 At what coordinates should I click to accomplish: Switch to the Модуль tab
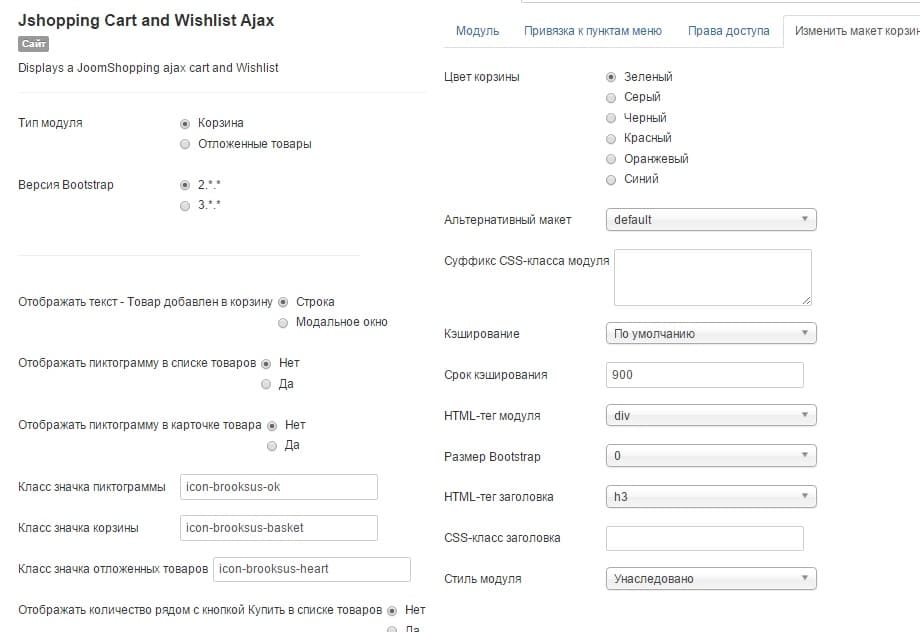pyautogui.click(x=478, y=31)
